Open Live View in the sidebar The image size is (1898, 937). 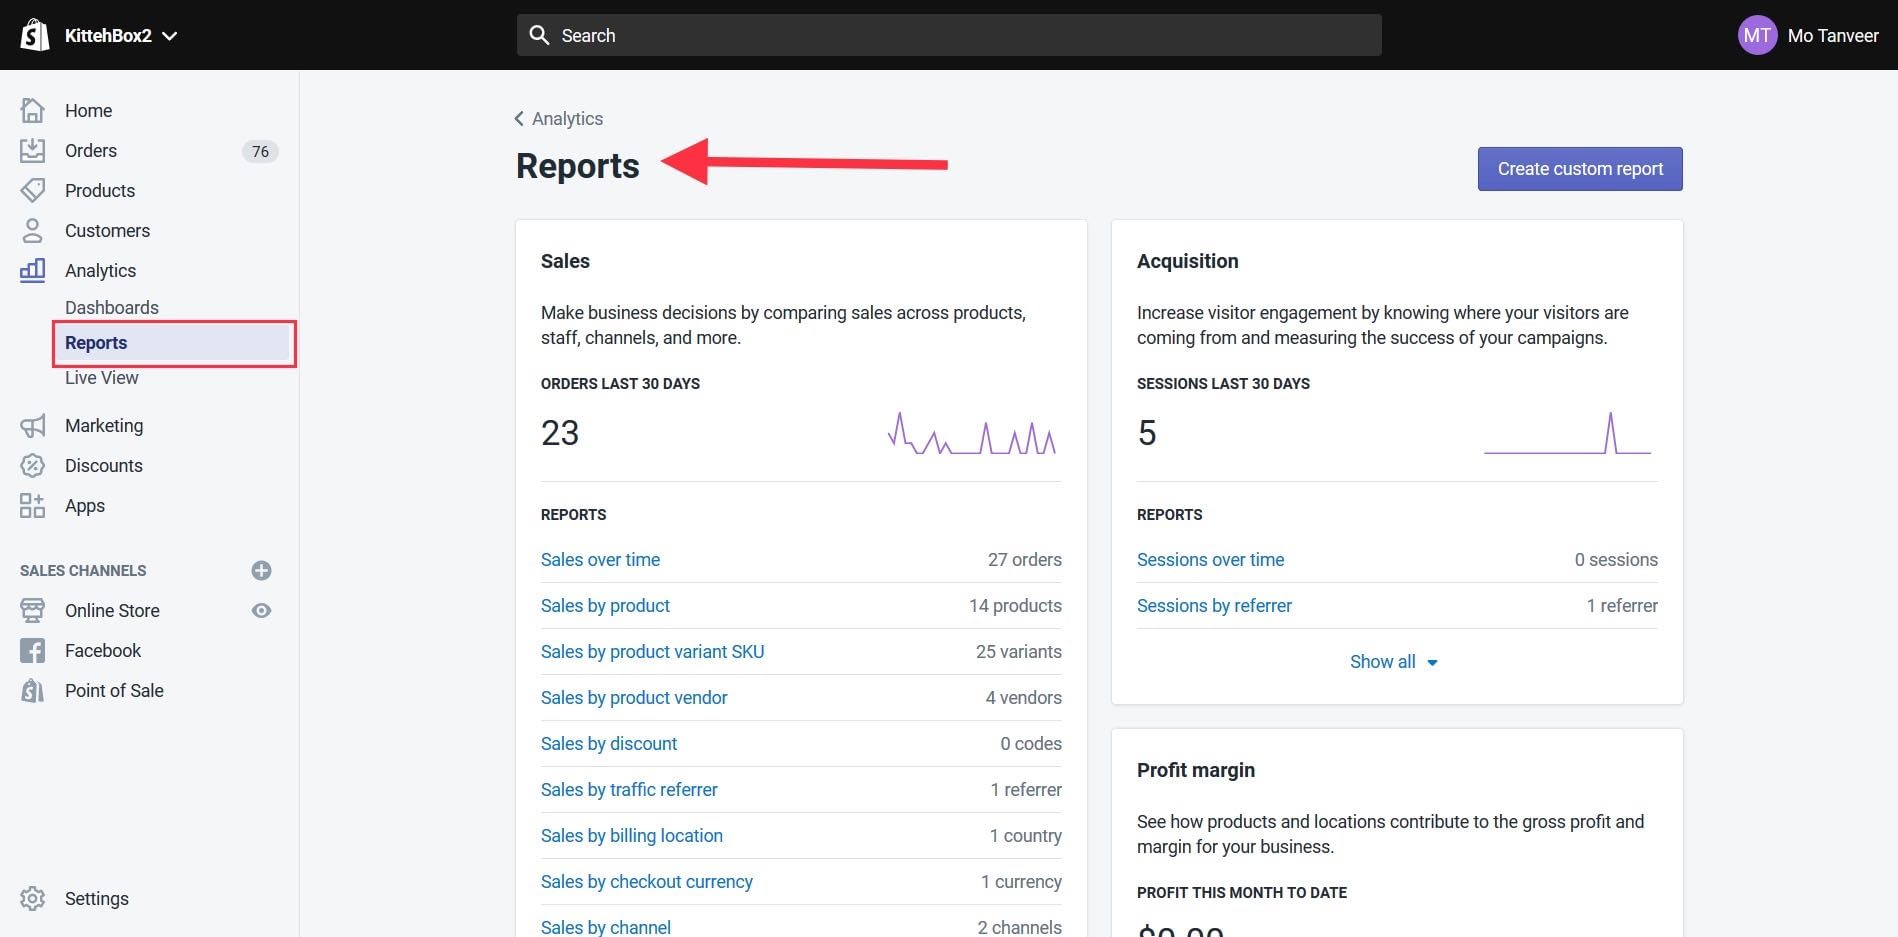pyautogui.click(x=102, y=378)
